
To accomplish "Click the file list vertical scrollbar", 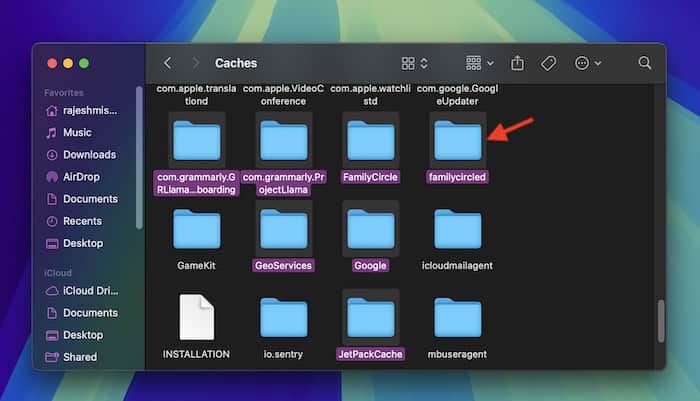I will 660,320.
